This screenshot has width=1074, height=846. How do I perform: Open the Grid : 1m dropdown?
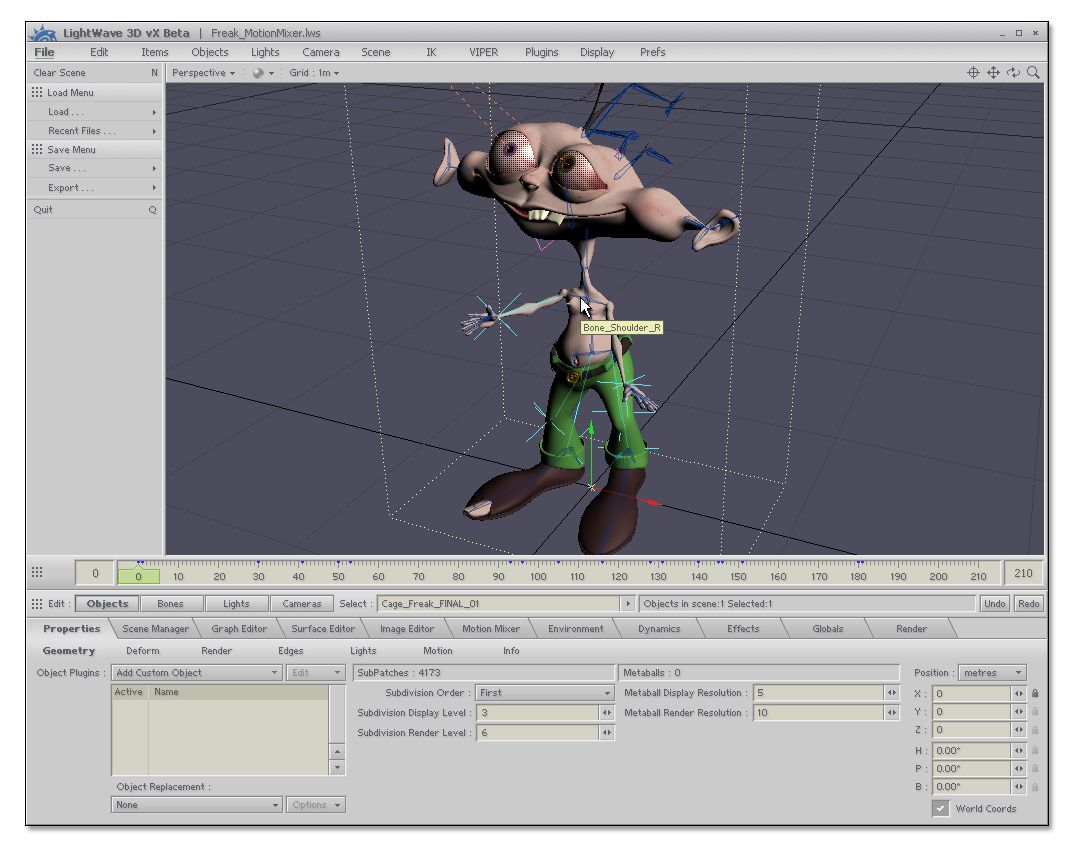[x=314, y=73]
